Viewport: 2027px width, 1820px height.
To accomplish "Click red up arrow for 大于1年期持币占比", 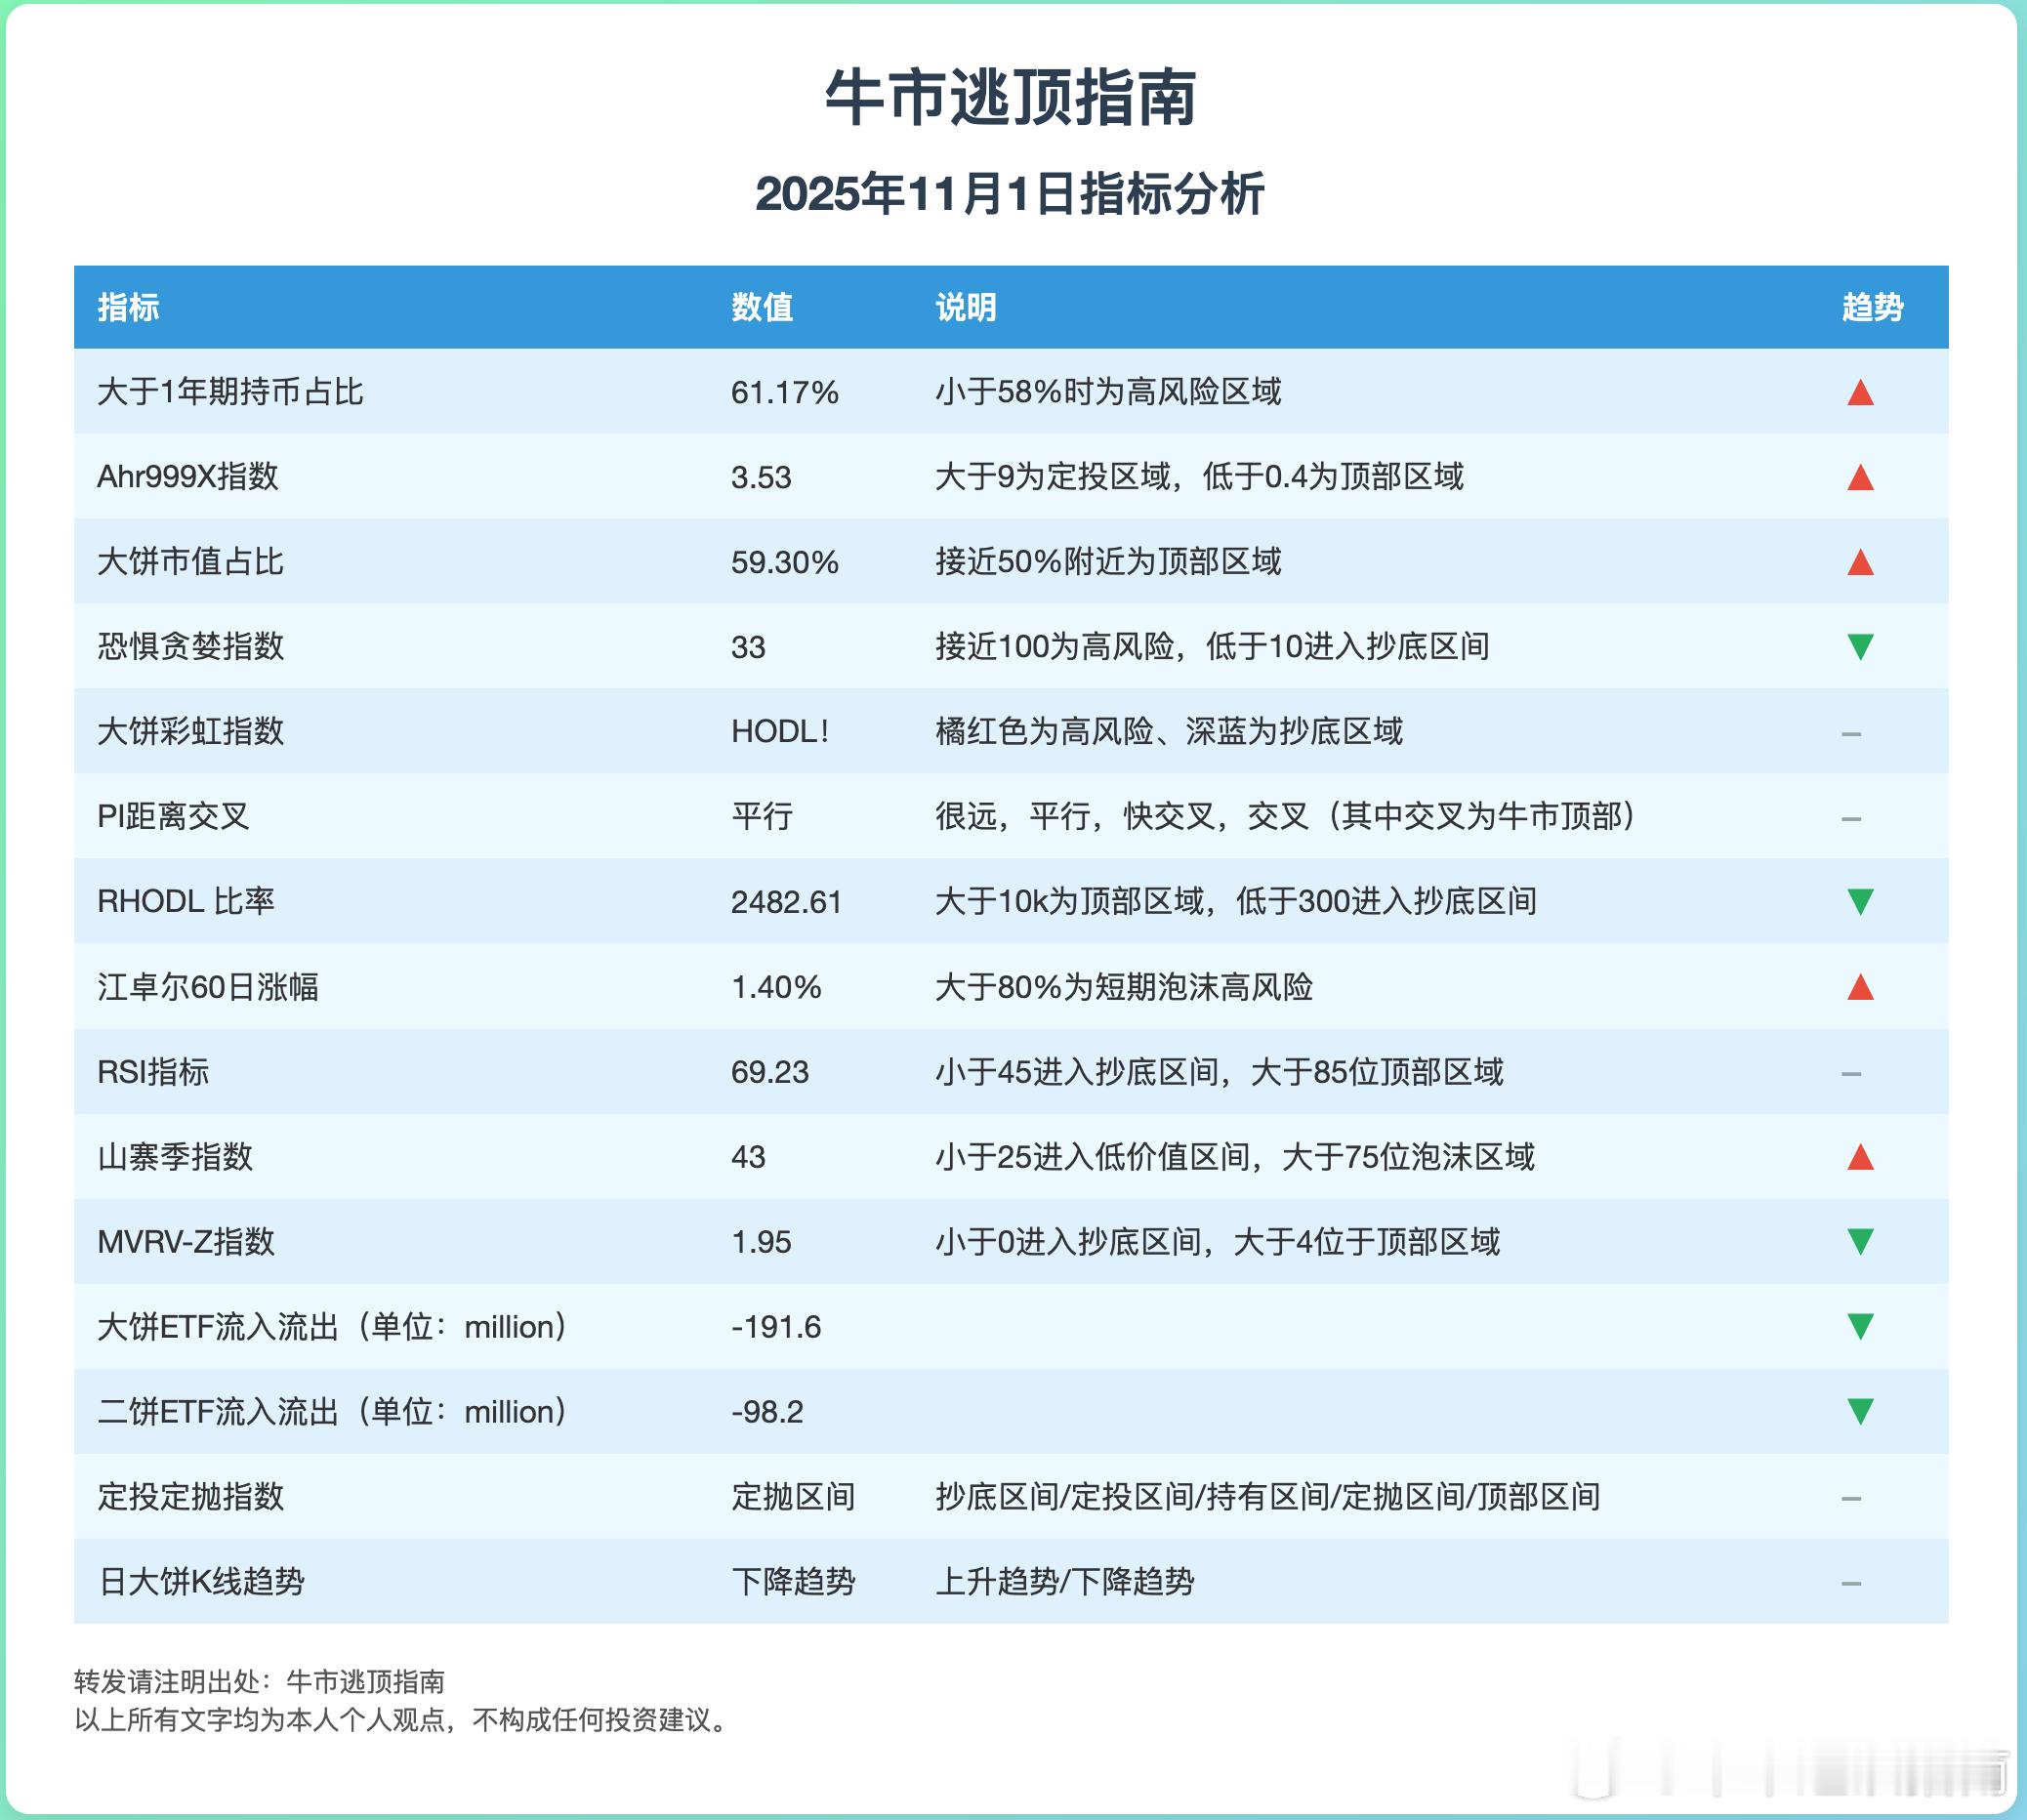I will coord(1859,393).
